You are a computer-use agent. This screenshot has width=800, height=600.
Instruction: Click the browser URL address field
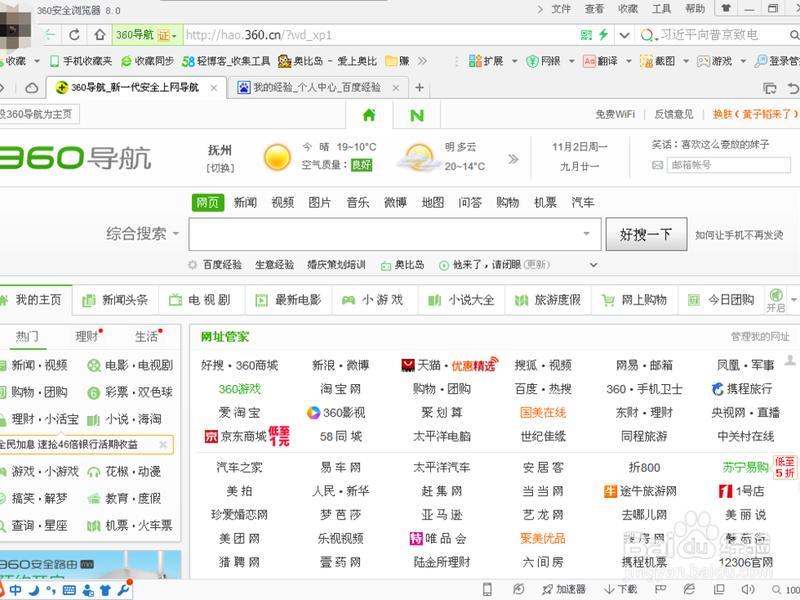[x=380, y=35]
